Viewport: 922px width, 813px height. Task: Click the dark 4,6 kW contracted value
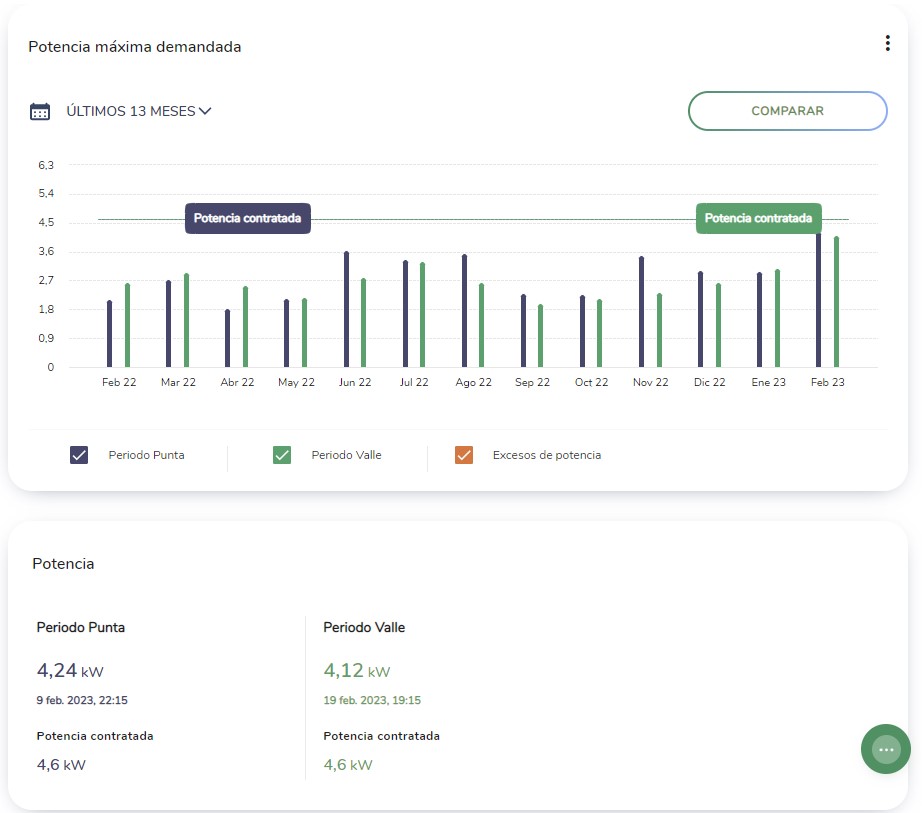[61, 765]
